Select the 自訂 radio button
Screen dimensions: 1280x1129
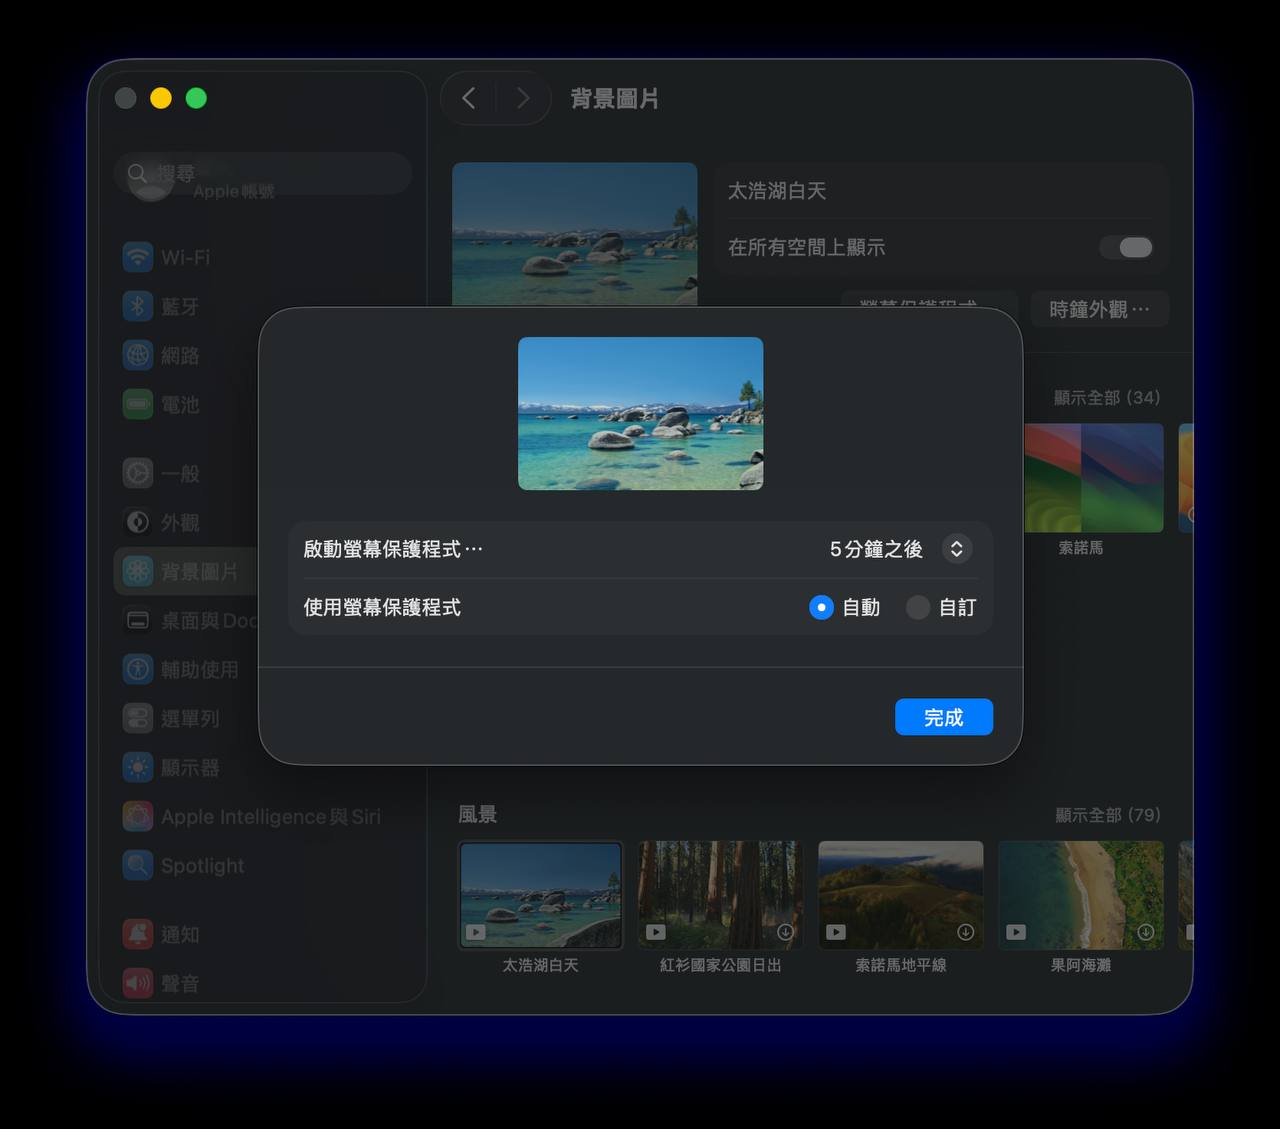[917, 607]
